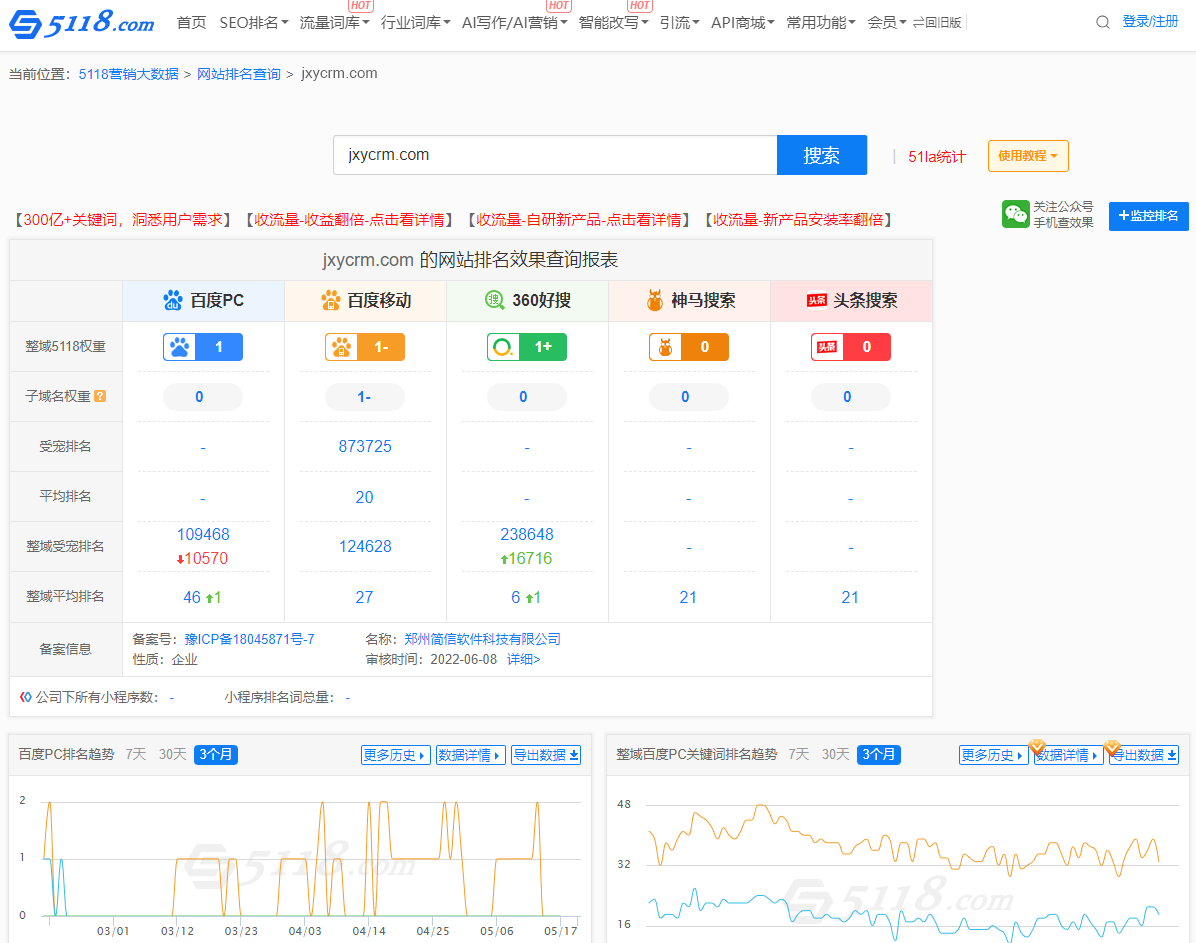The height and width of the screenshot is (943, 1196).
Task: Select 30天 tab in 百度PC排名趋势
Action: (172, 755)
